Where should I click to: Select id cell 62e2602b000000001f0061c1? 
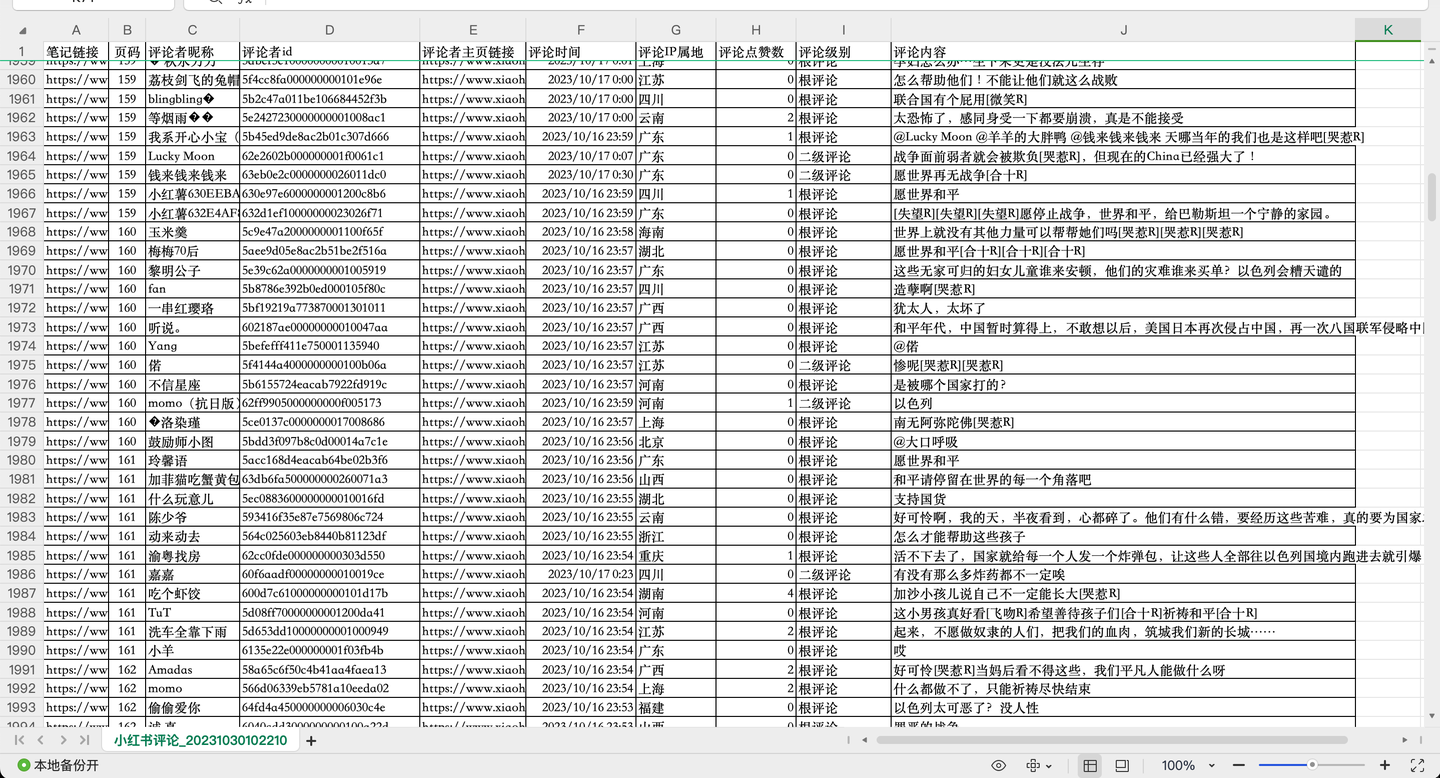coord(329,156)
